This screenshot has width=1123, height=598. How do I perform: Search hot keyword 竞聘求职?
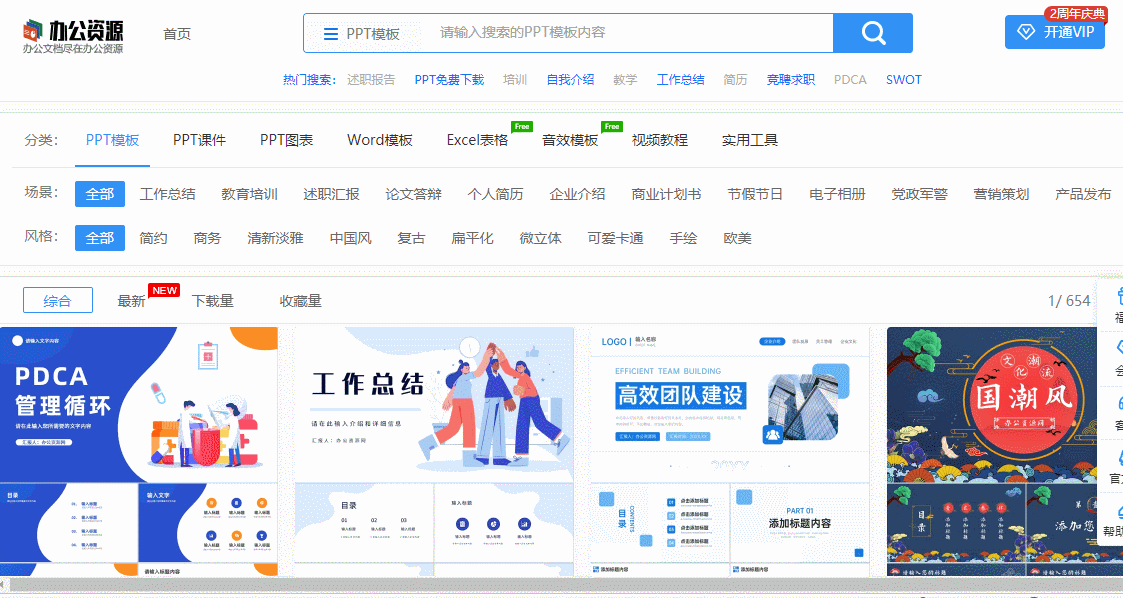tap(791, 79)
